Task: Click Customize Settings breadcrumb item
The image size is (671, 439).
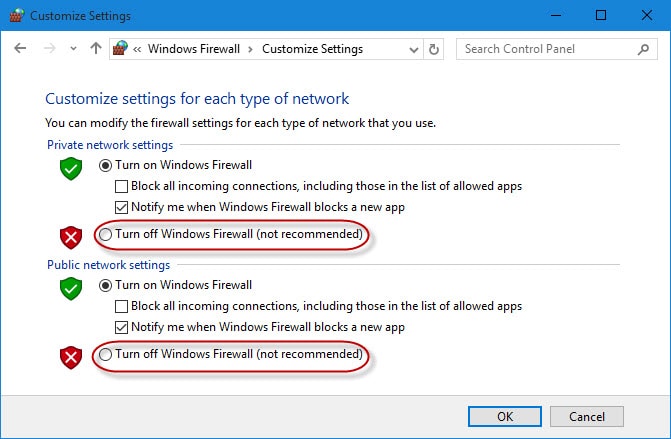Action: (313, 48)
